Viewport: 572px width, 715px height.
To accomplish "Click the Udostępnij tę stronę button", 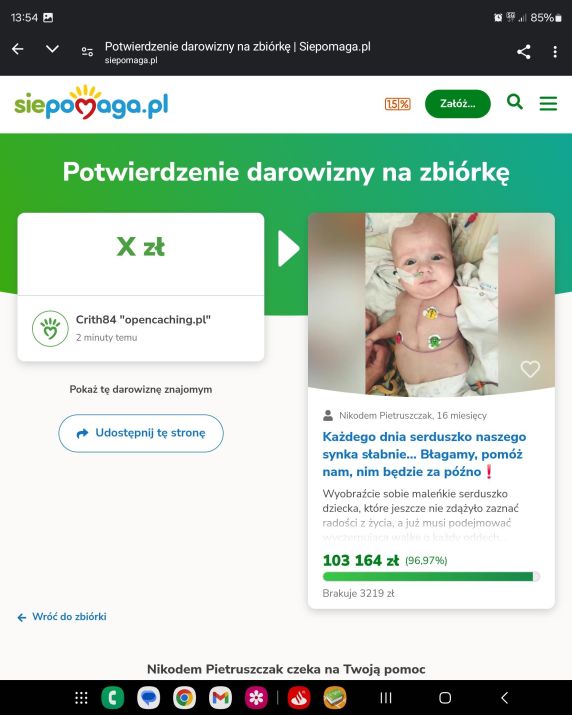I will (141, 433).
